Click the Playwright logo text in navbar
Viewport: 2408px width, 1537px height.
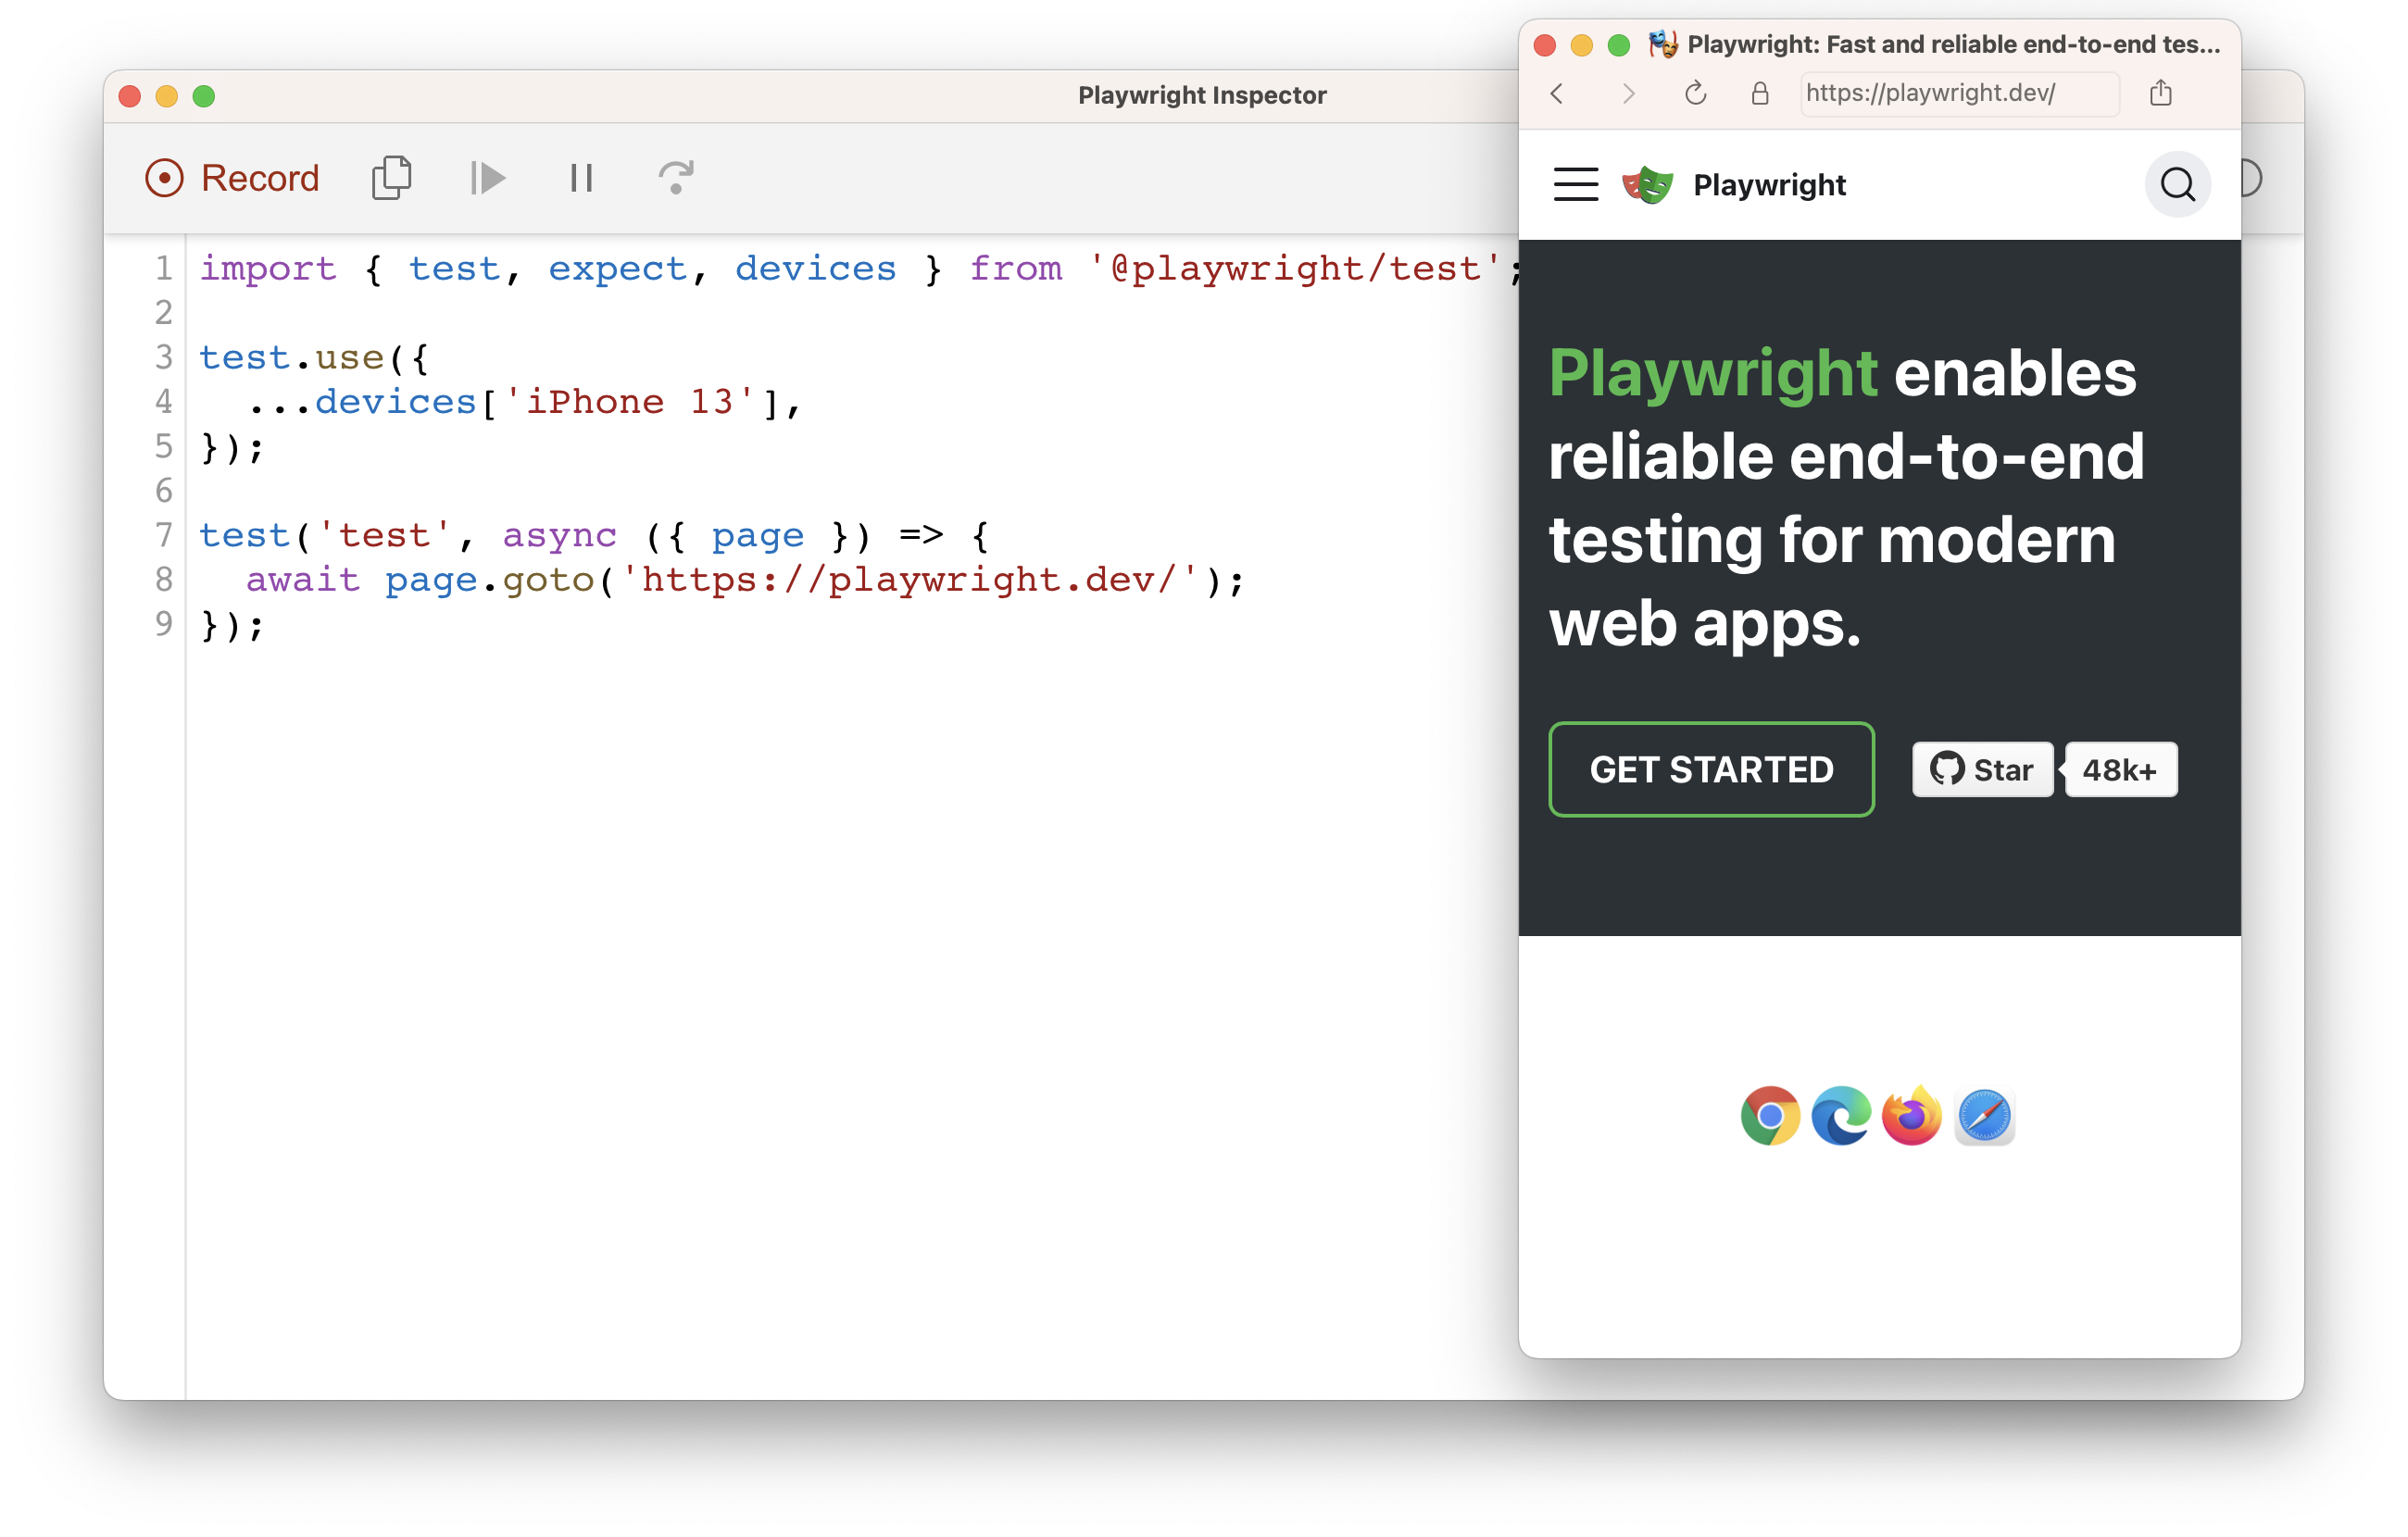(x=1771, y=184)
